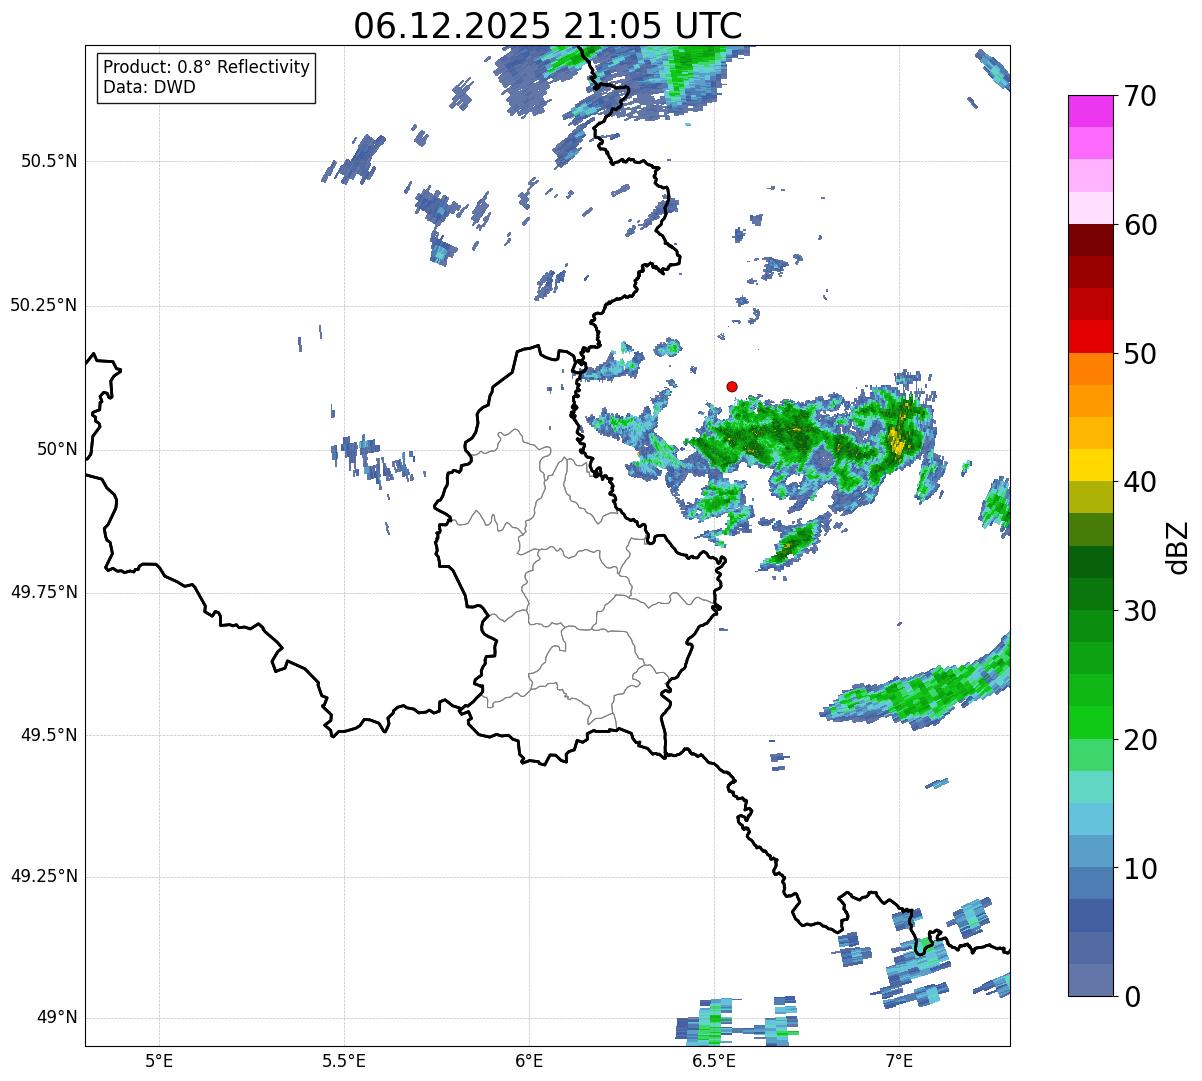The height and width of the screenshot is (1081, 1202).
Task: Click the colorbar tick value 20
Action: pyautogui.click(x=1140, y=740)
